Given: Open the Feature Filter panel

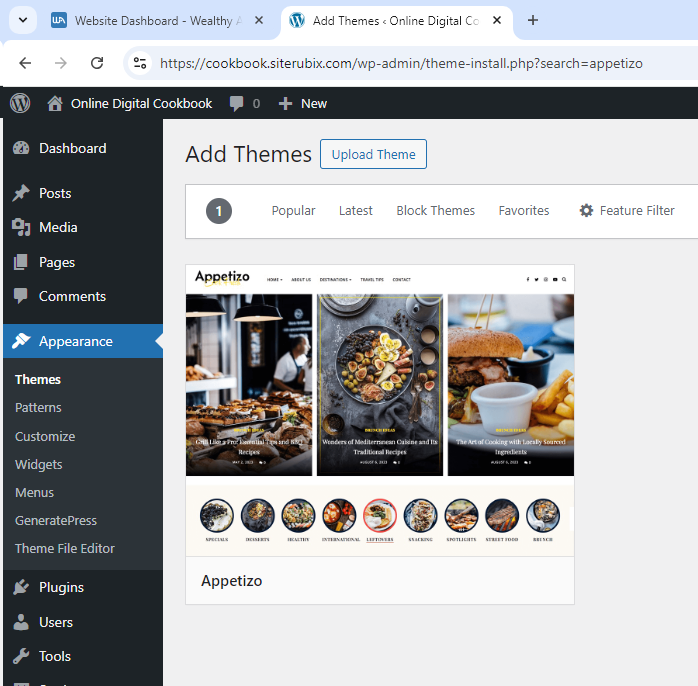Looking at the screenshot, I should [x=627, y=210].
